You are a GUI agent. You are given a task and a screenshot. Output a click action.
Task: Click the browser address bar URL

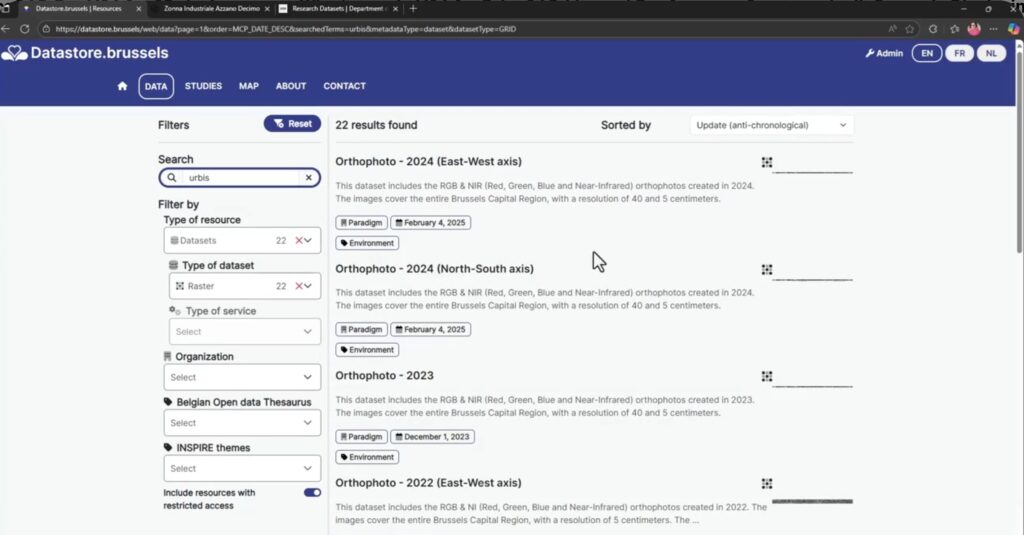(x=400, y=29)
